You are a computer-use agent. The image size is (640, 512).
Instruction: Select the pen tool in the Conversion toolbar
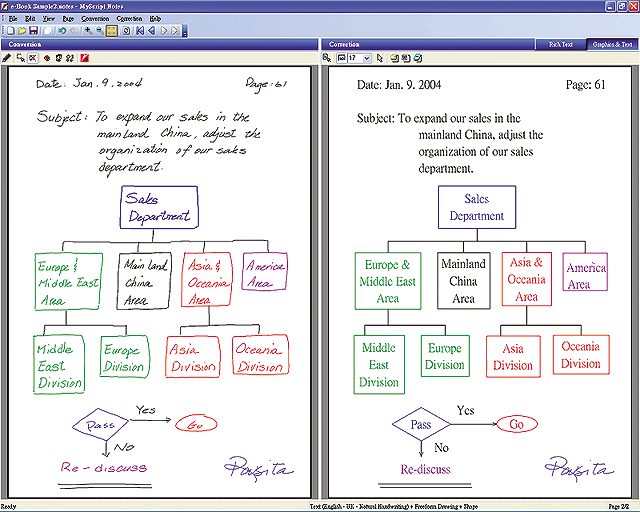(7, 58)
